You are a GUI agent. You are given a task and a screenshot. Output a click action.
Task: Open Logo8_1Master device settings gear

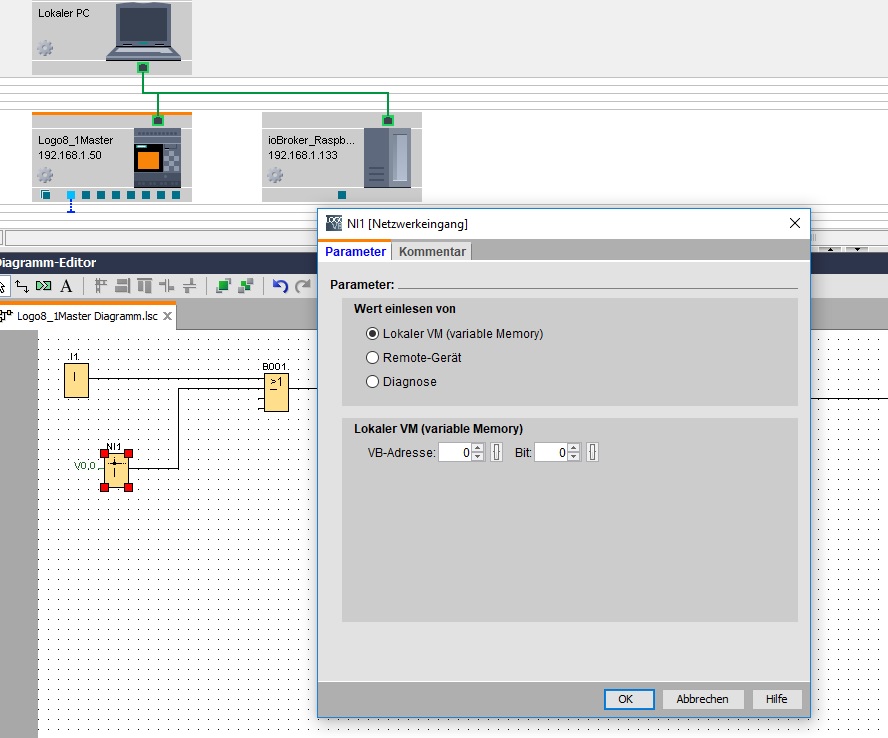45,175
